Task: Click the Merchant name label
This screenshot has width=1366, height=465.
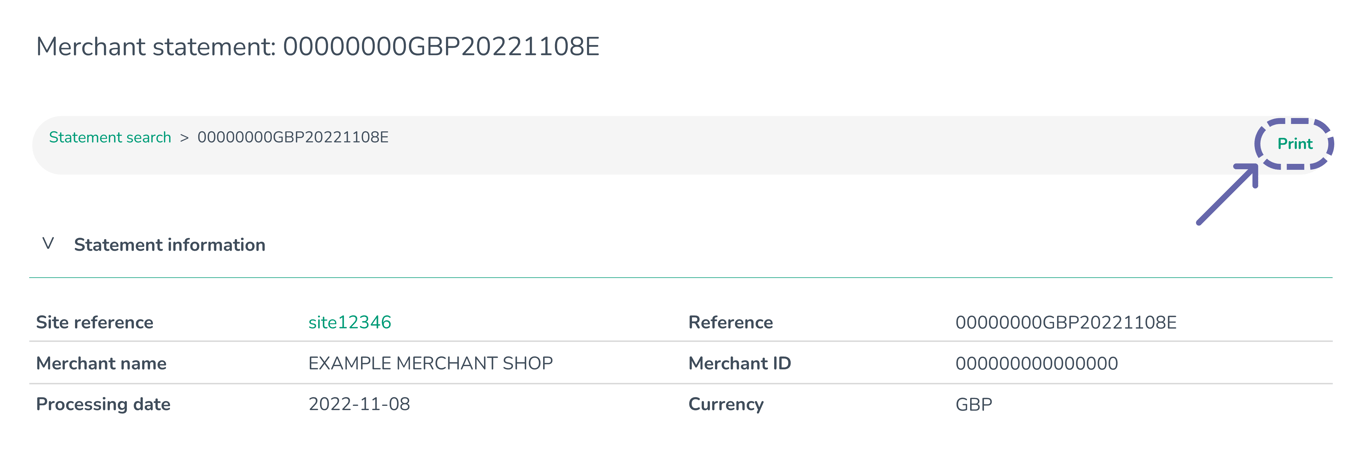Action: click(x=101, y=364)
